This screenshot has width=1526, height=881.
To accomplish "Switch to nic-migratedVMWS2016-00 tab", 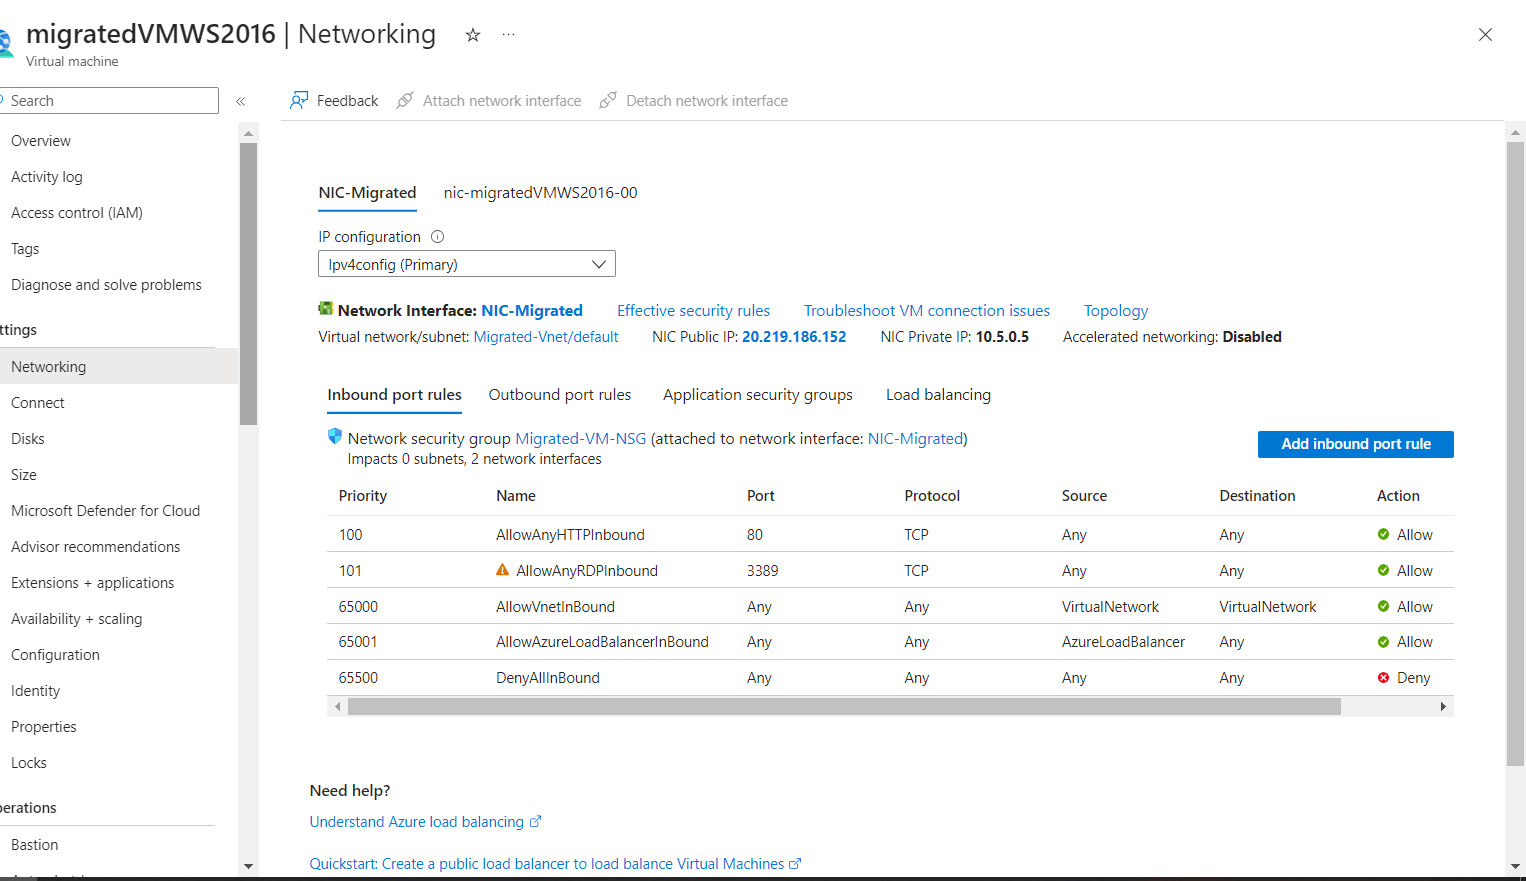I will click(x=540, y=193).
